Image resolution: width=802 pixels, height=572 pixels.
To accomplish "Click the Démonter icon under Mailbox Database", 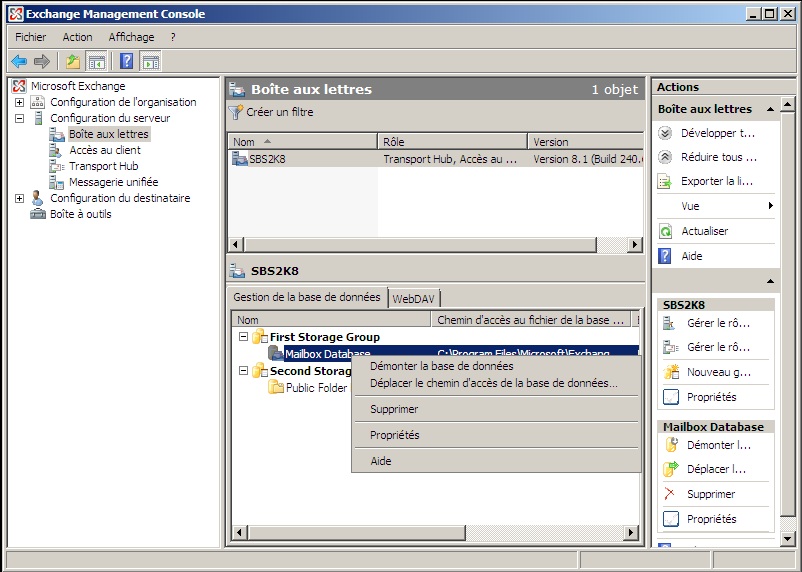I will 671,445.
